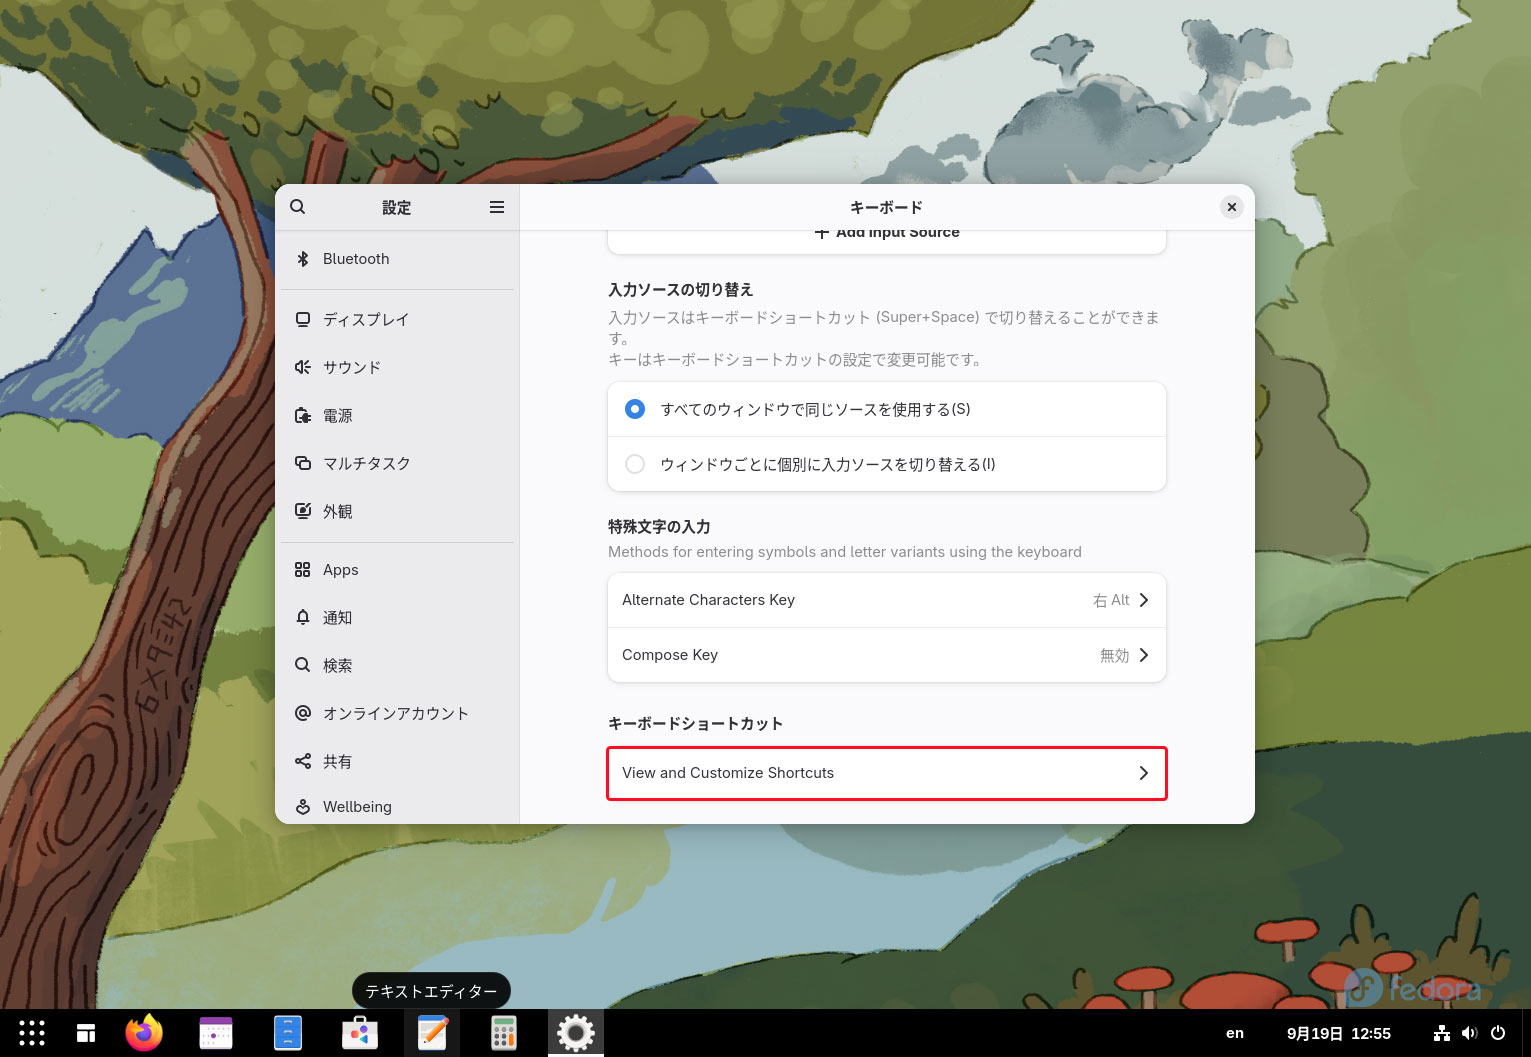Image resolution: width=1531 pixels, height=1057 pixels.
Task: Switch to マルチタスク settings
Action: click(x=397, y=463)
